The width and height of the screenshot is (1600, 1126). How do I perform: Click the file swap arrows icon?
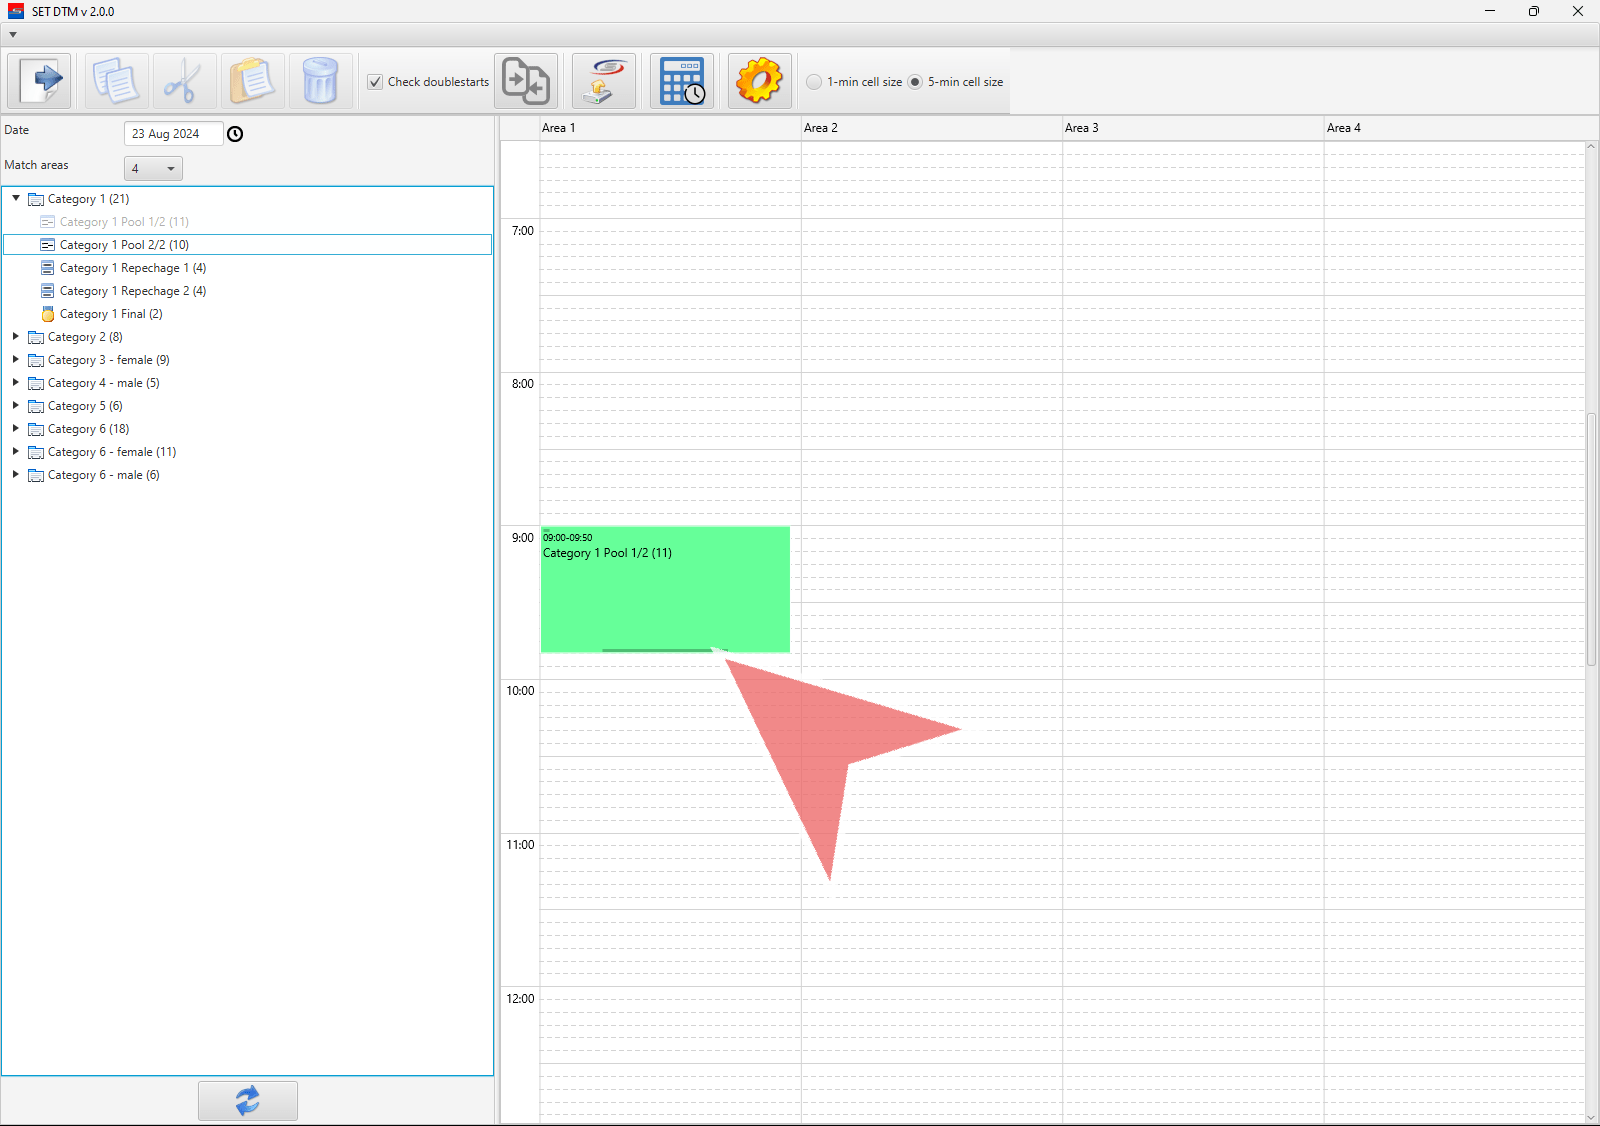(x=526, y=81)
